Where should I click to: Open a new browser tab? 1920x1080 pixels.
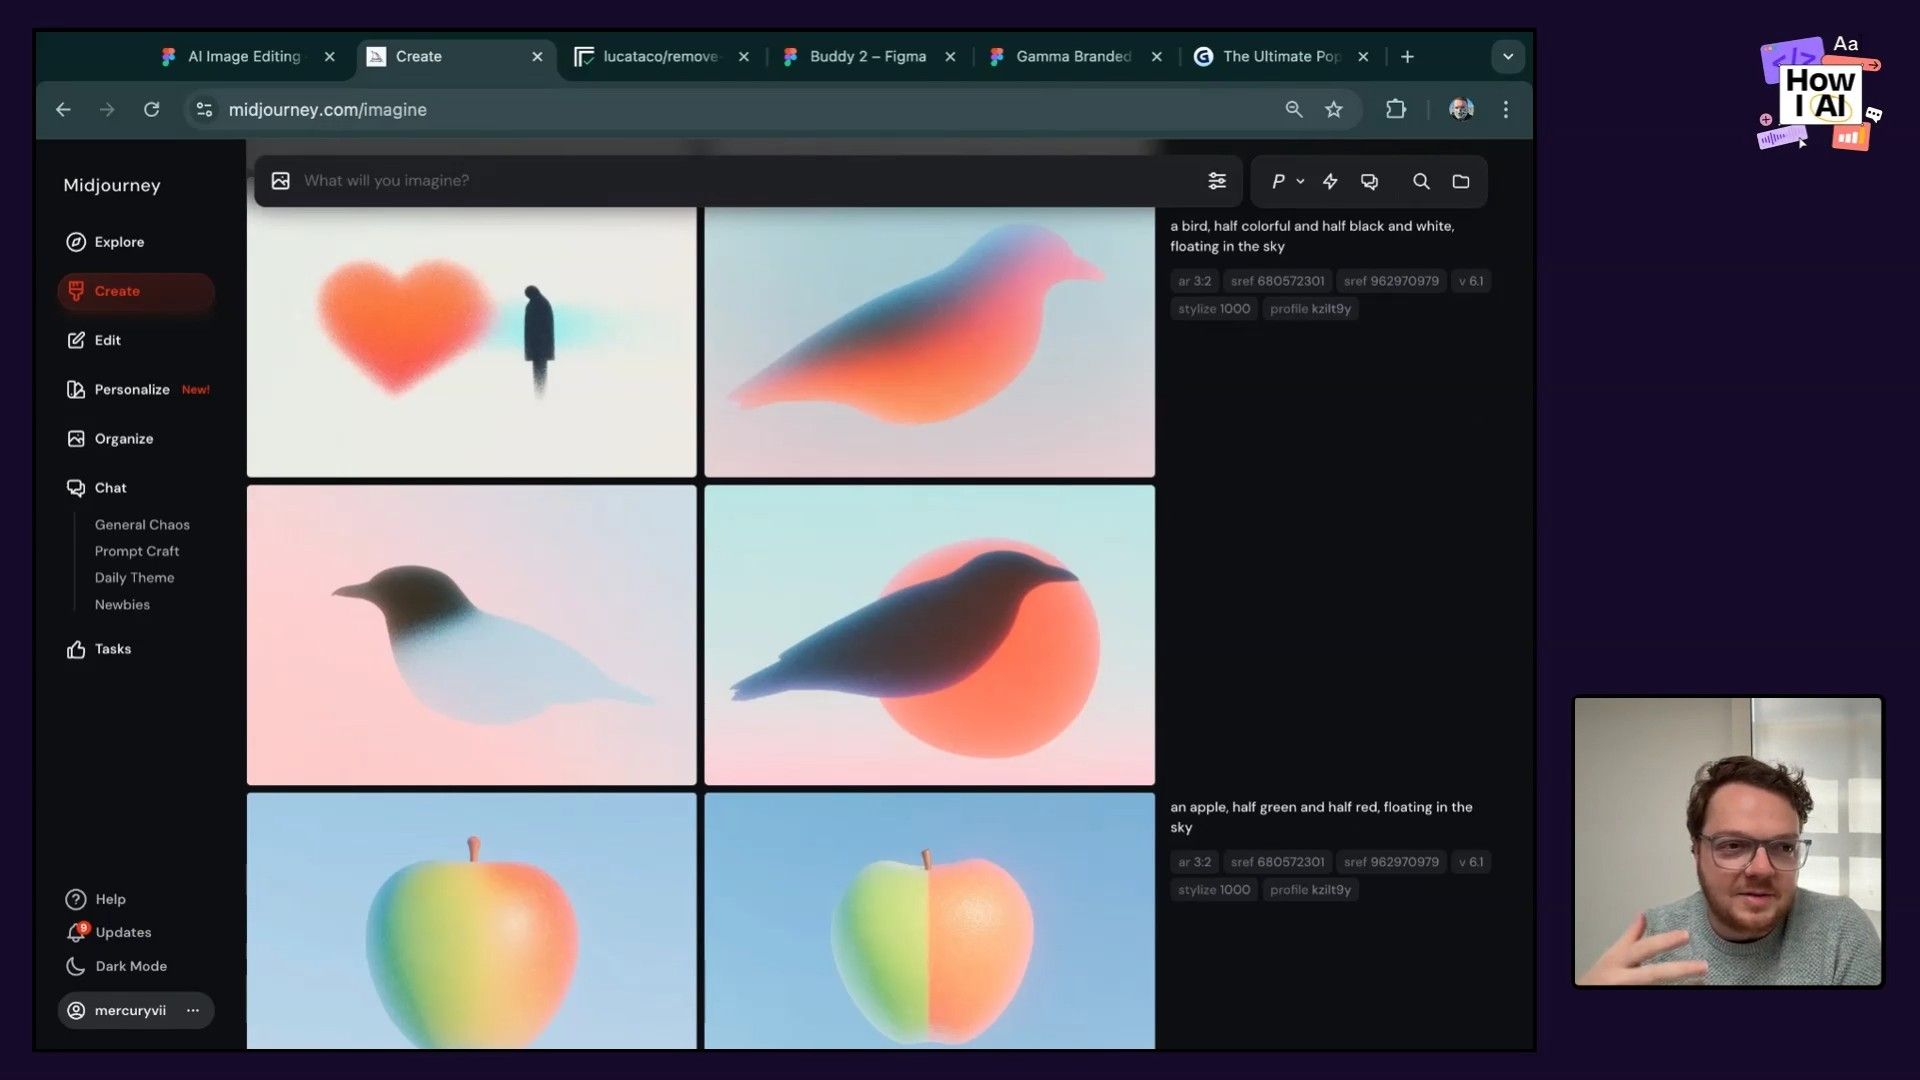(x=1407, y=57)
